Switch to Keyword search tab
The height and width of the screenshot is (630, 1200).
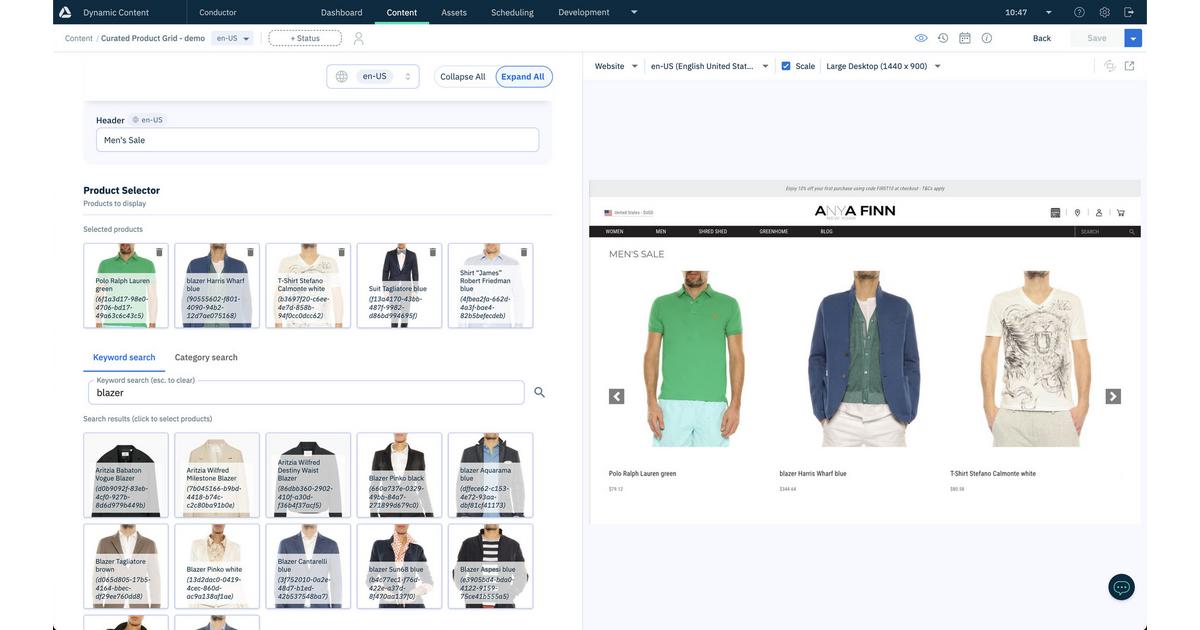tap(124, 357)
